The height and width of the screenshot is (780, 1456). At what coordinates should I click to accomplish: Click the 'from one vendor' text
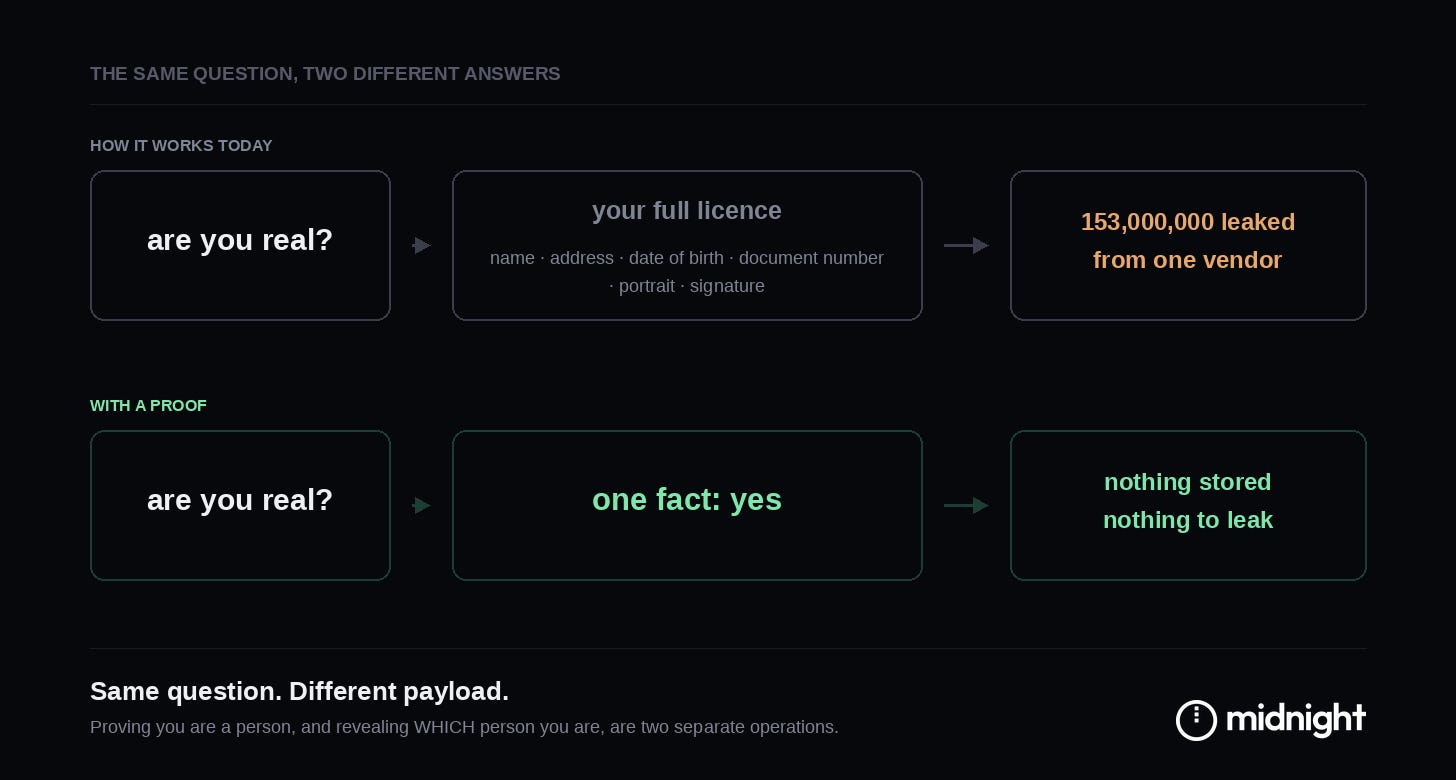coord(1188,260)
